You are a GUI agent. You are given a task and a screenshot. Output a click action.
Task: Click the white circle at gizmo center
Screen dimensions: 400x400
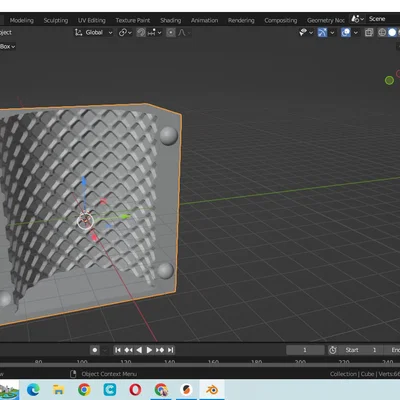[x=85, y=221]
